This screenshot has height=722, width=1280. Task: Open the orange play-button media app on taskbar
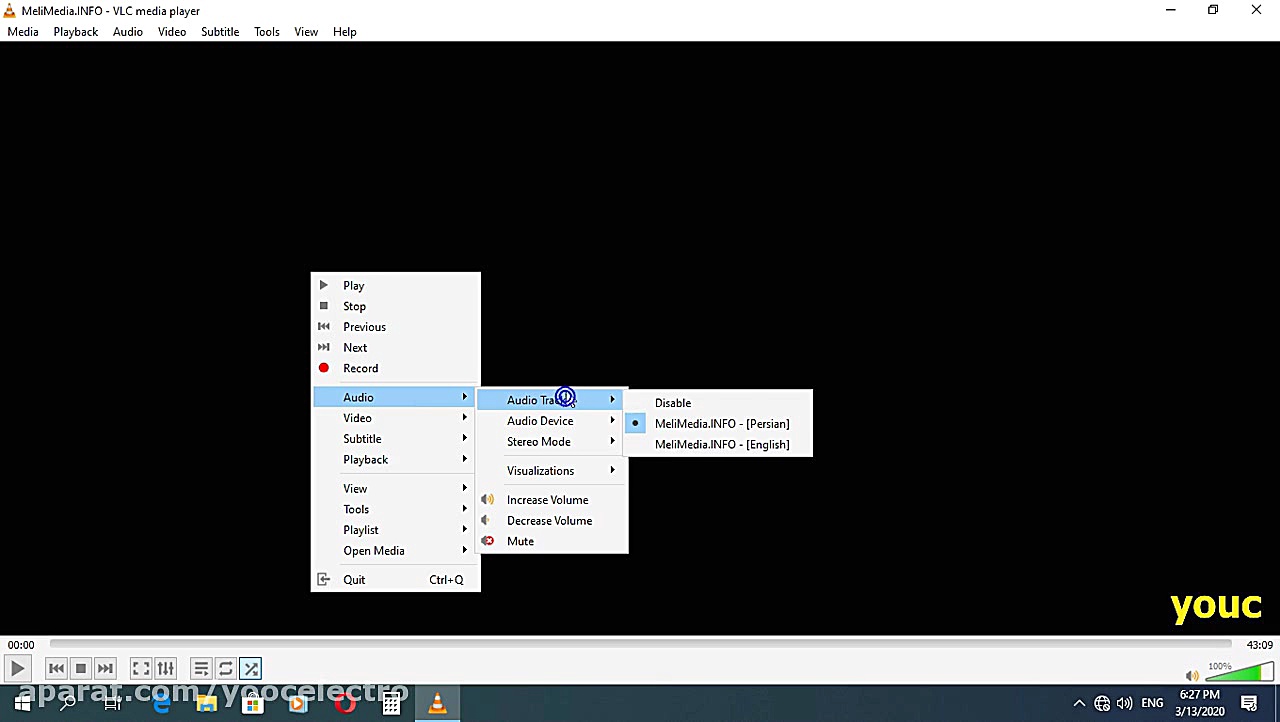click(x=298, y=704)
